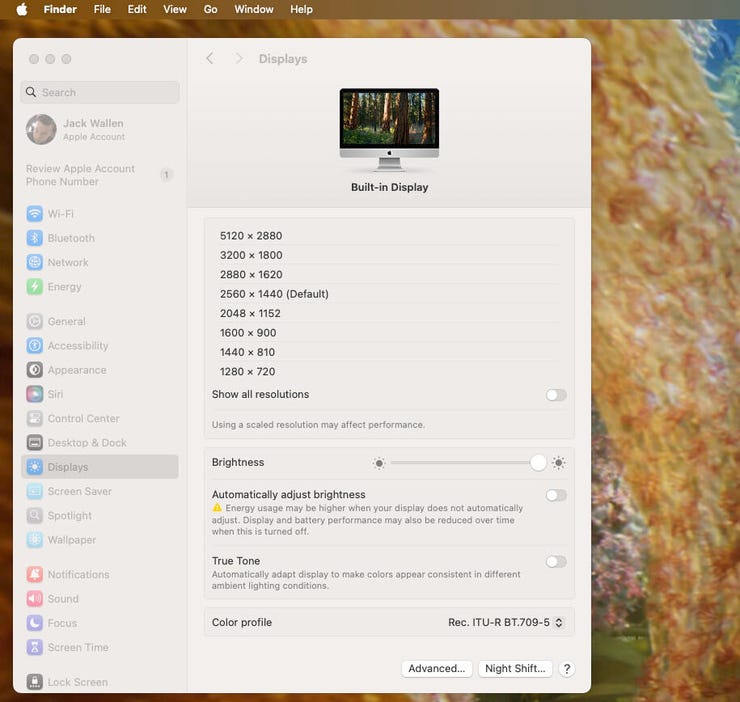Click the Advanced... button
The width and height of the screenshot is (740, 702).
point(437,668)
